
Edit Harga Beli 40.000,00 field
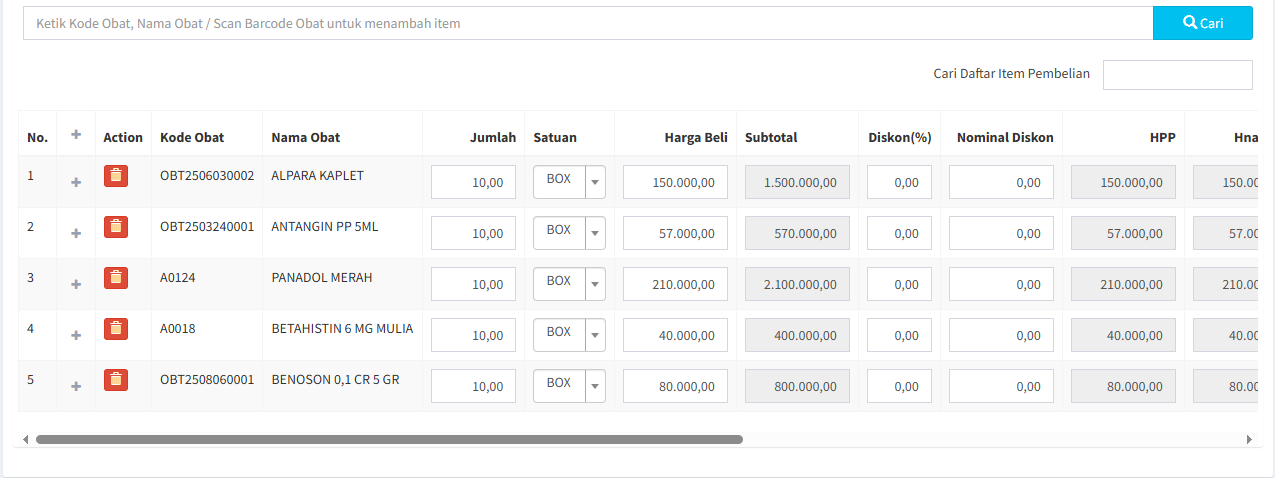[675, 335]
